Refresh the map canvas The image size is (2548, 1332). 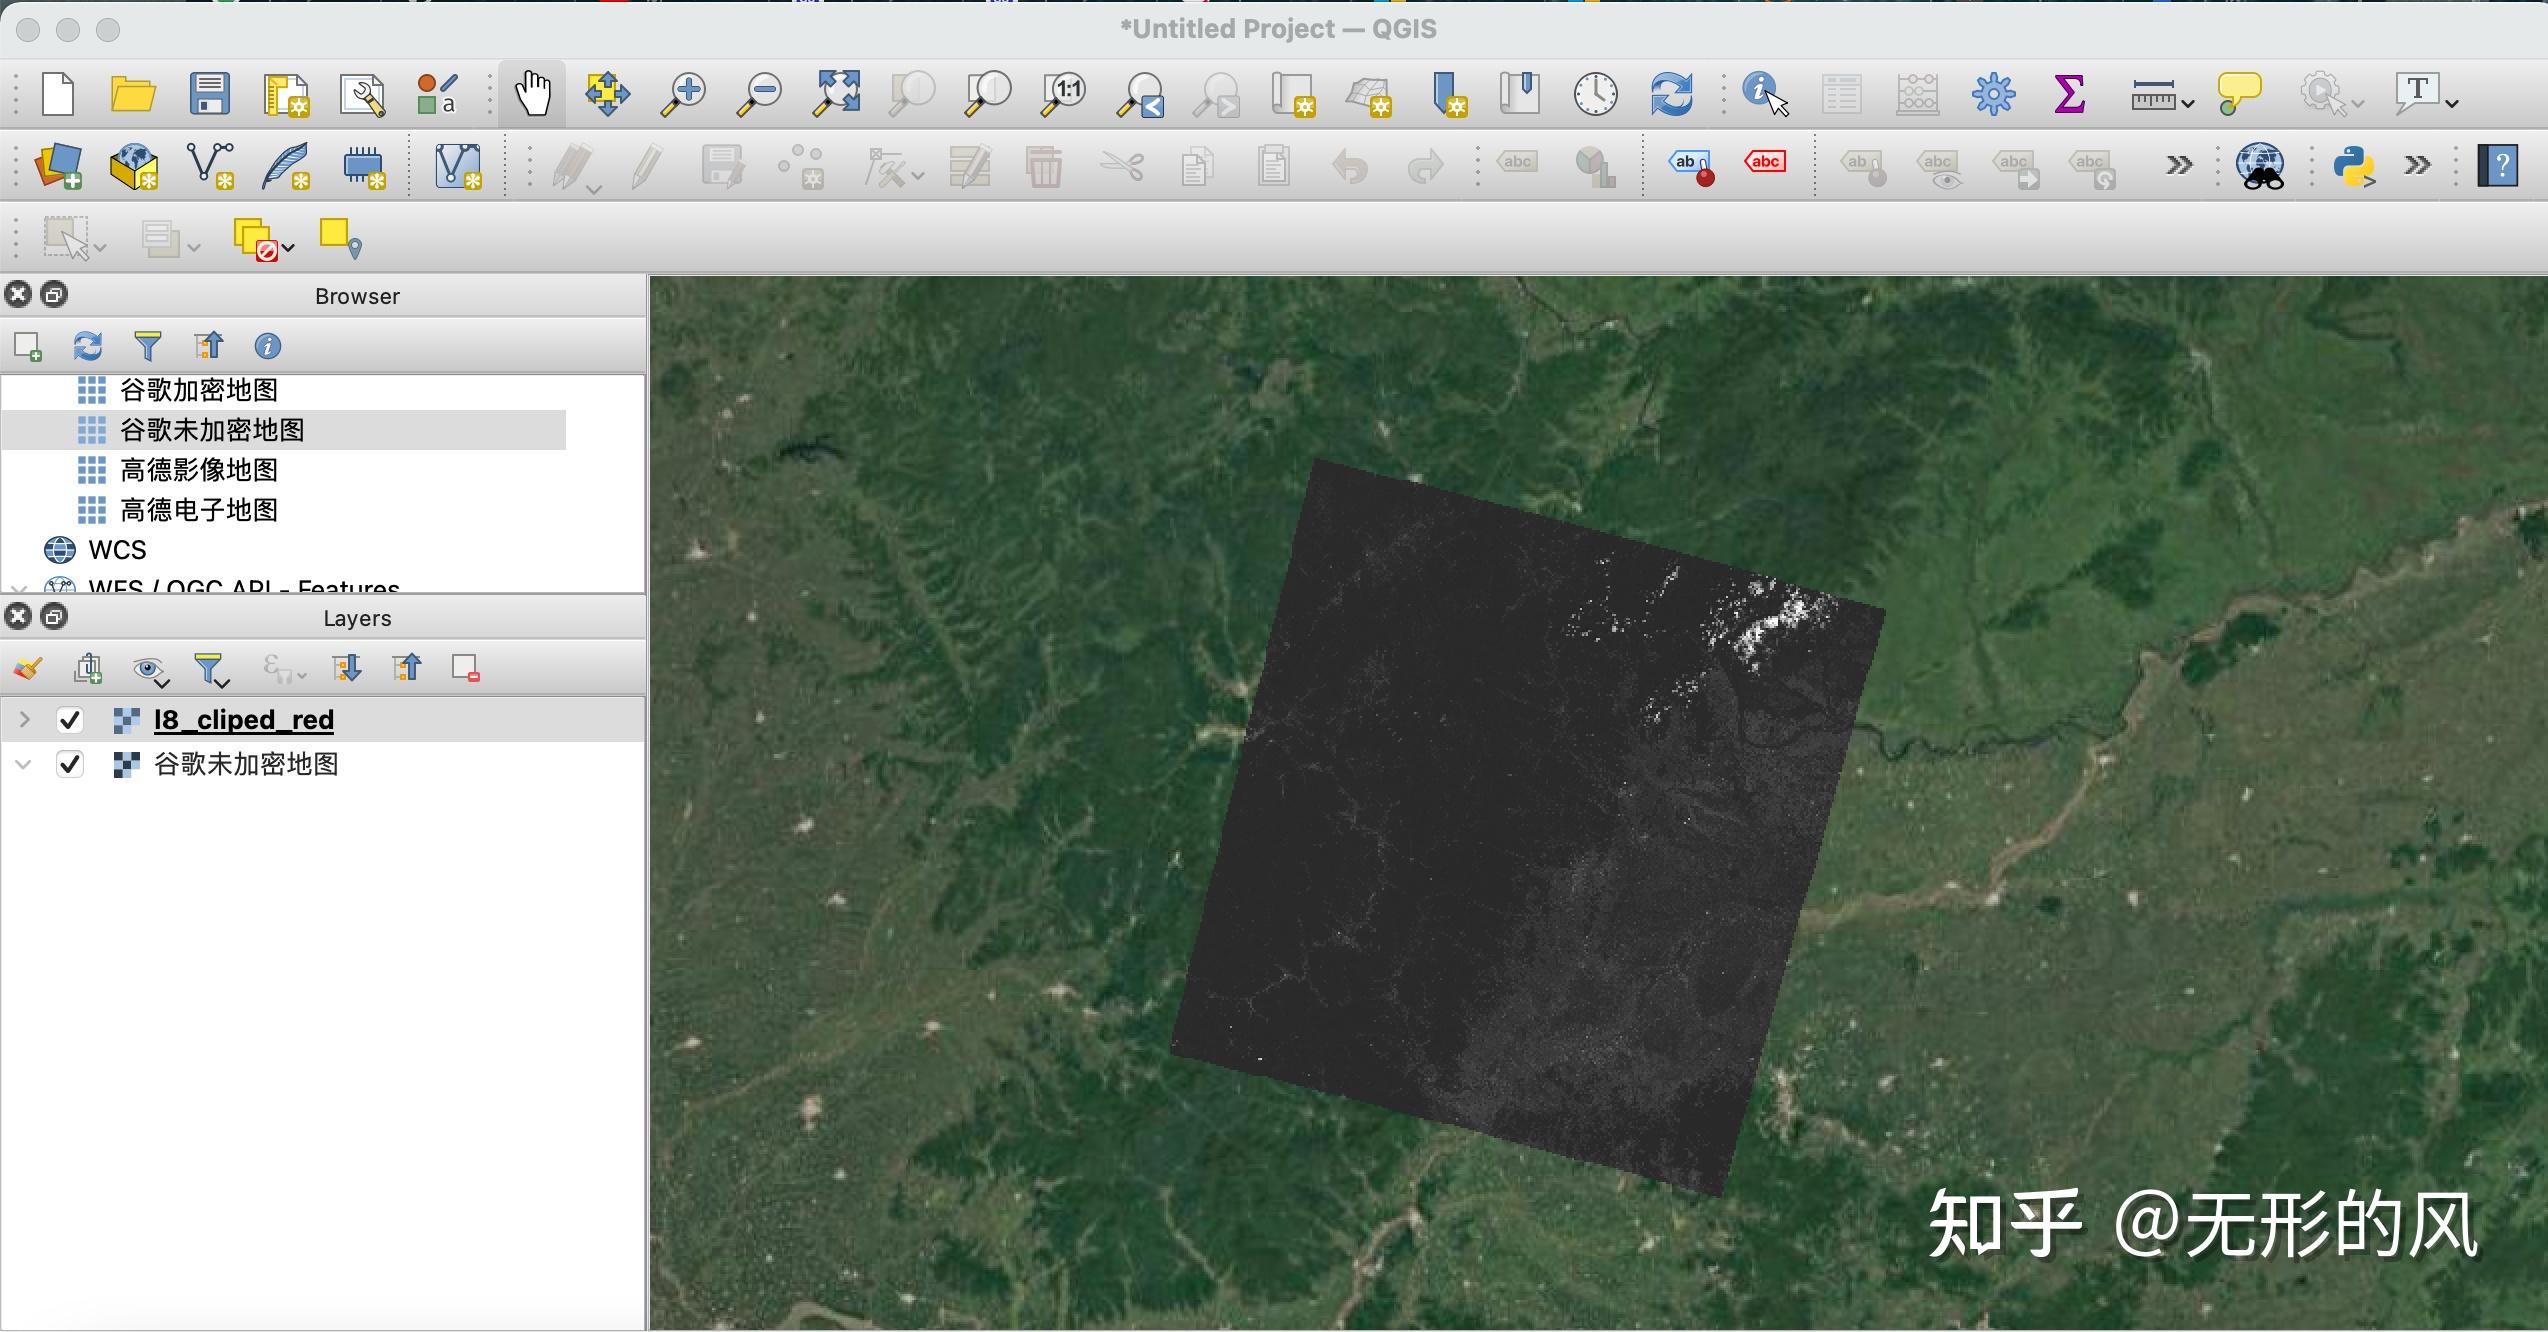tap(1671, 94)
